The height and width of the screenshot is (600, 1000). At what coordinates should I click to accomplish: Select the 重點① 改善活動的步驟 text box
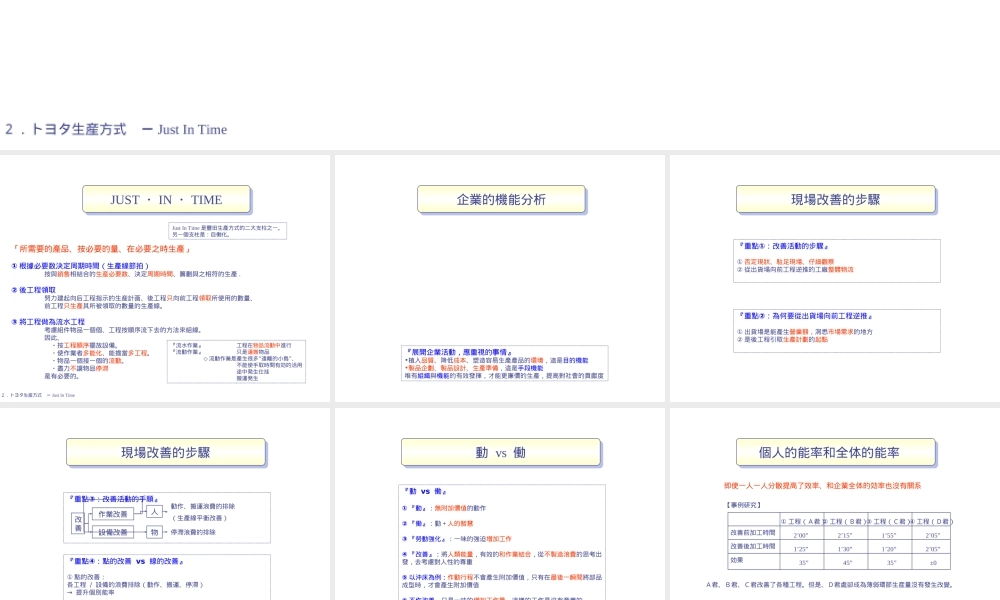pos(836,260)
